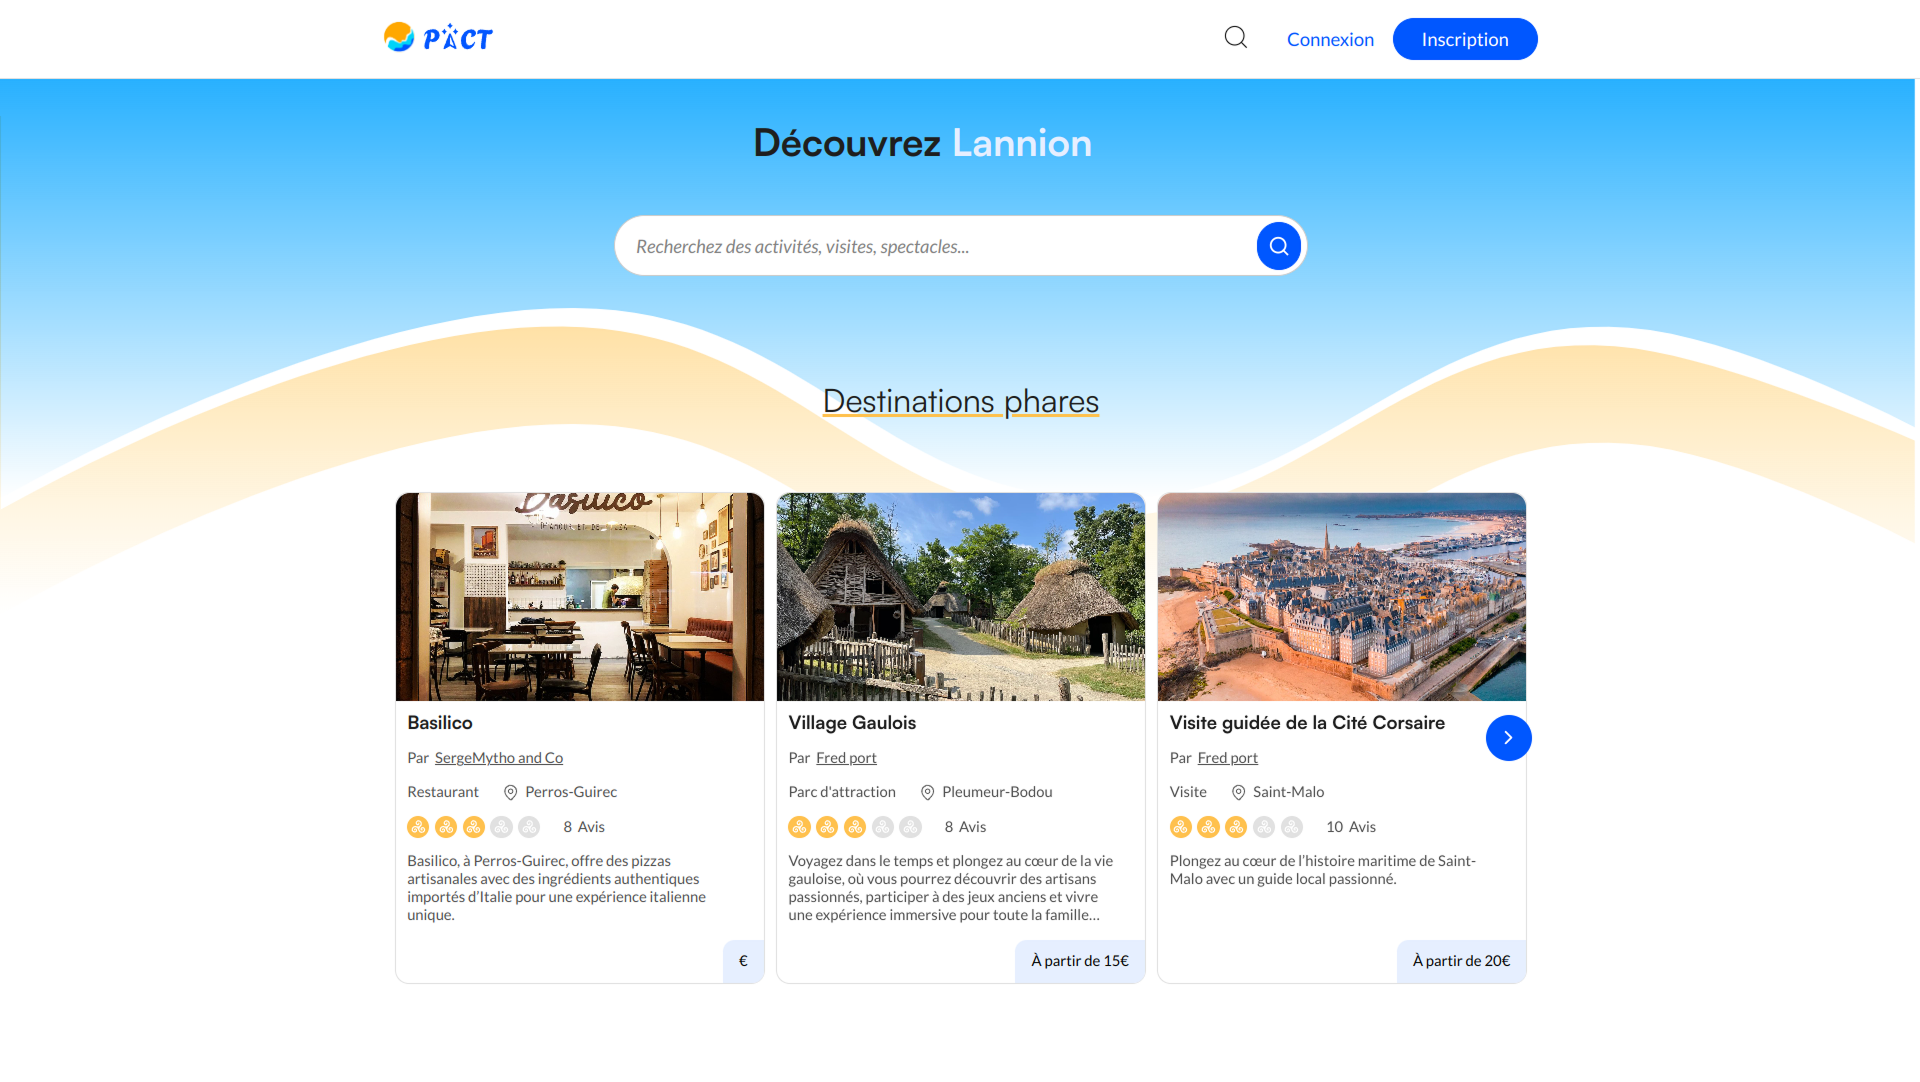Open Fred port link under Cité Corsaire
The width and height of the screenshot is (1920, 1082).
pyautogui.click(x=1227, y=758)
